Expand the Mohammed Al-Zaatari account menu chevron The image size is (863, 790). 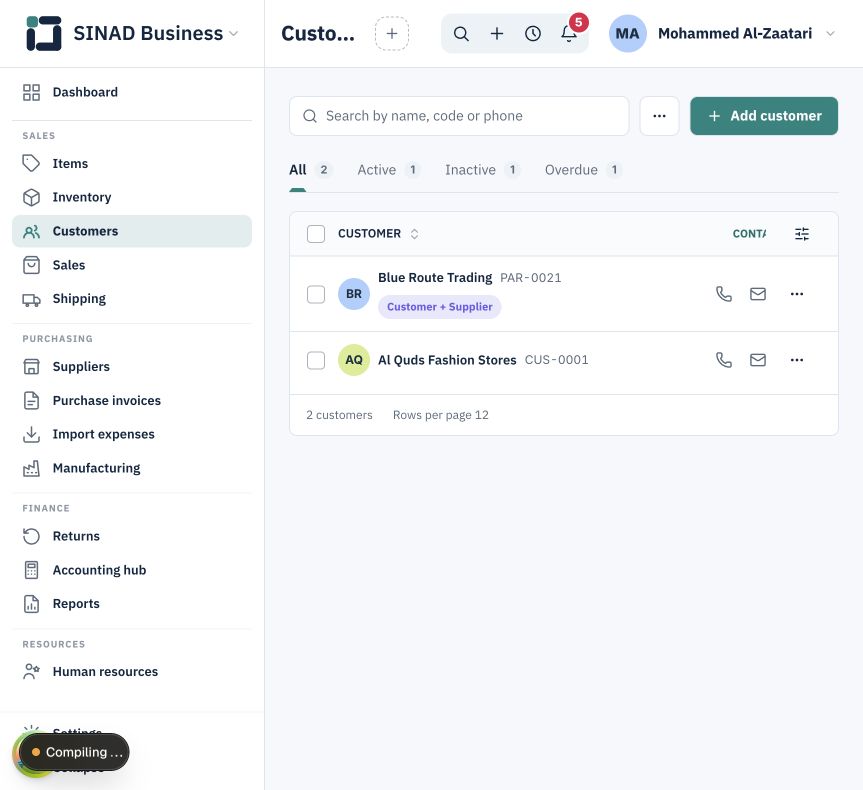coord(831,34)
